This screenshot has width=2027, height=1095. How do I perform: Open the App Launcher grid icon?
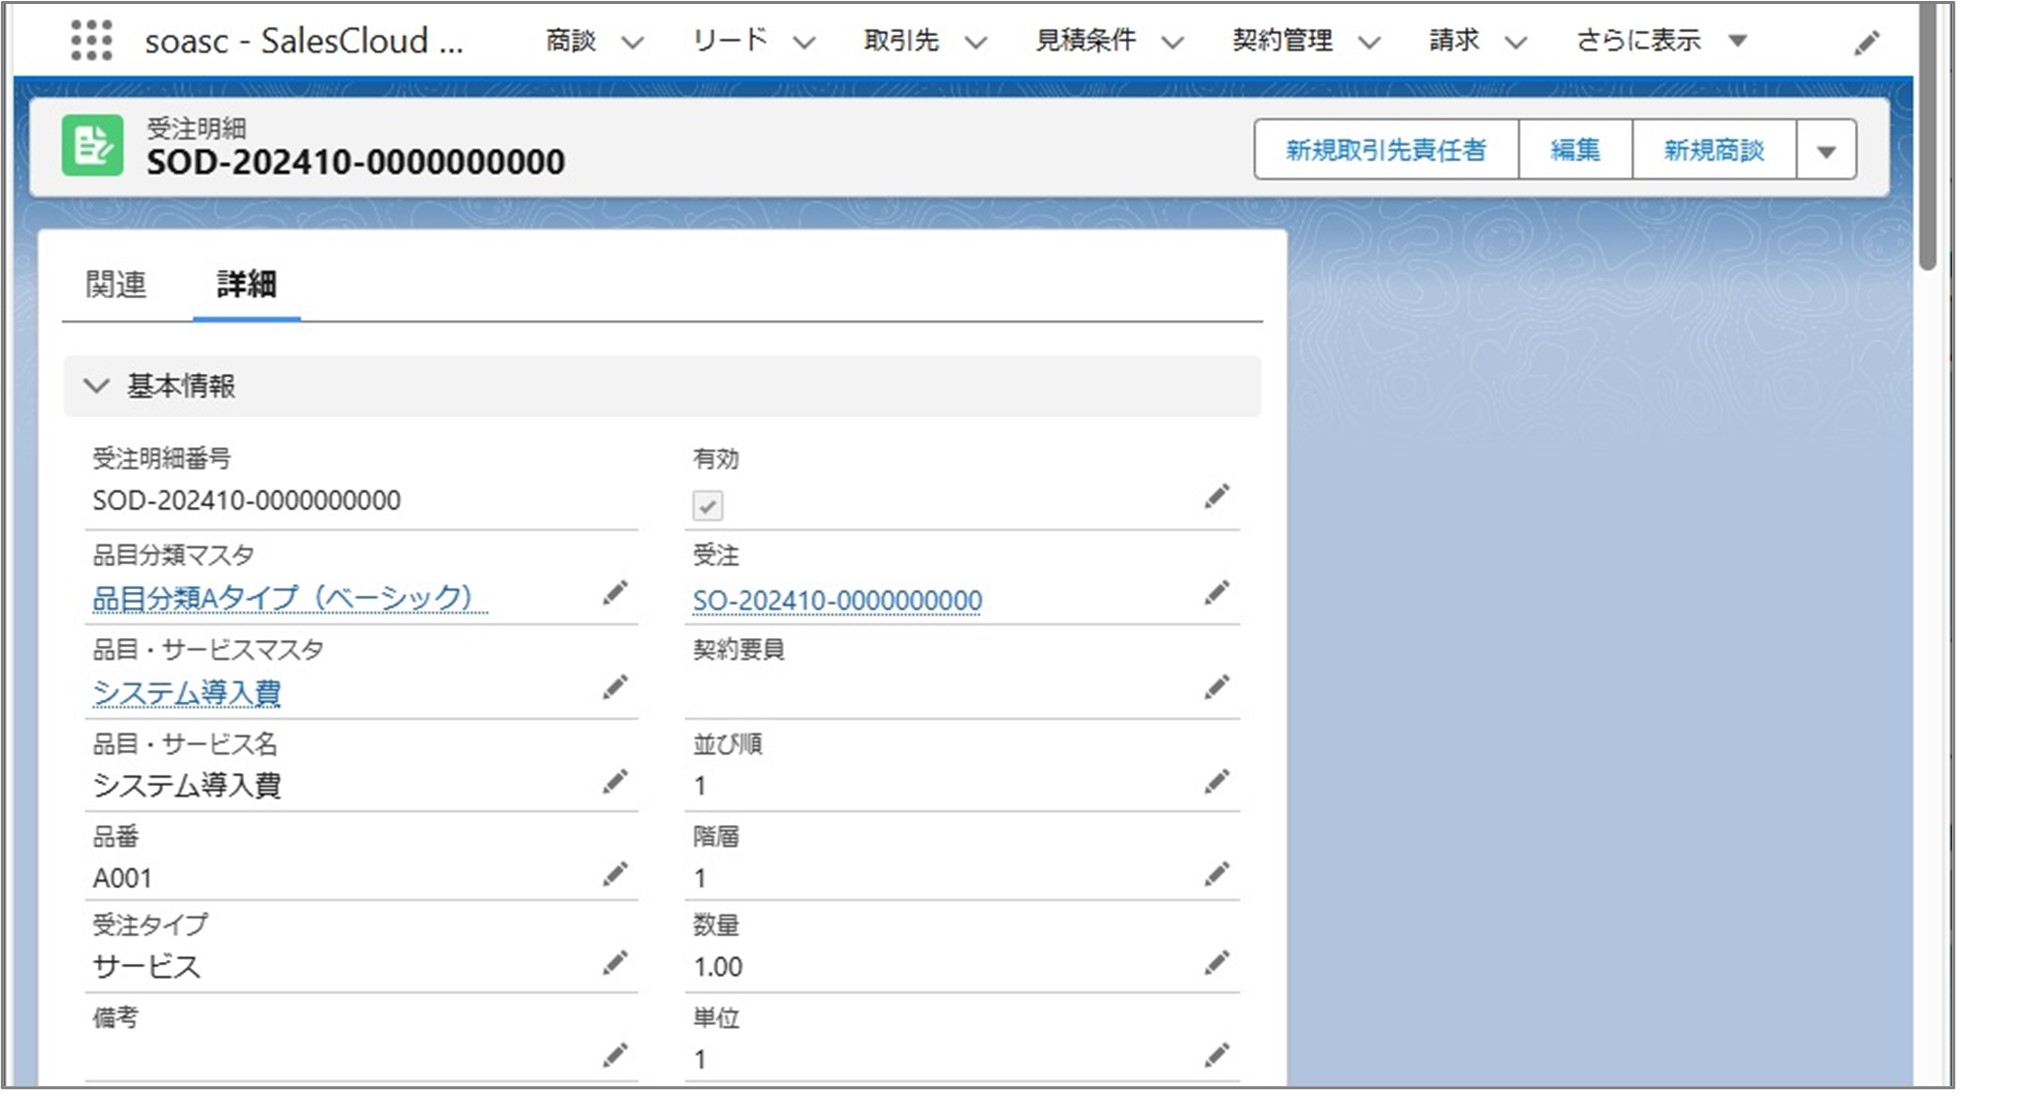(91, 41)
